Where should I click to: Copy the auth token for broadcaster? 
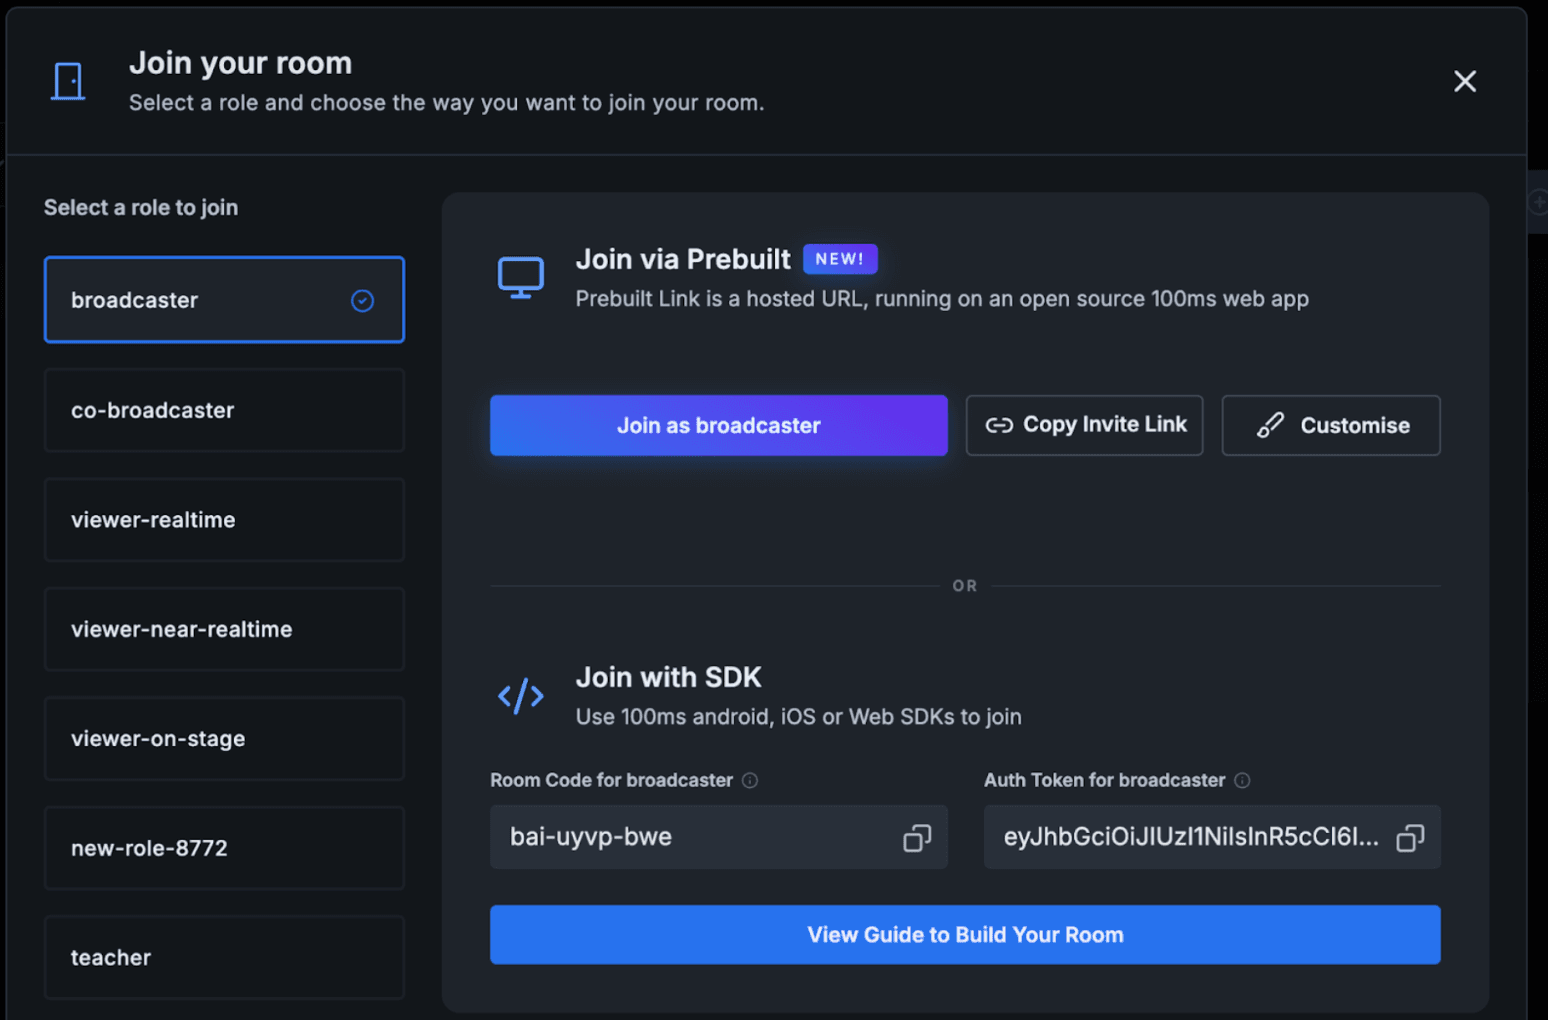[1410, 838]
